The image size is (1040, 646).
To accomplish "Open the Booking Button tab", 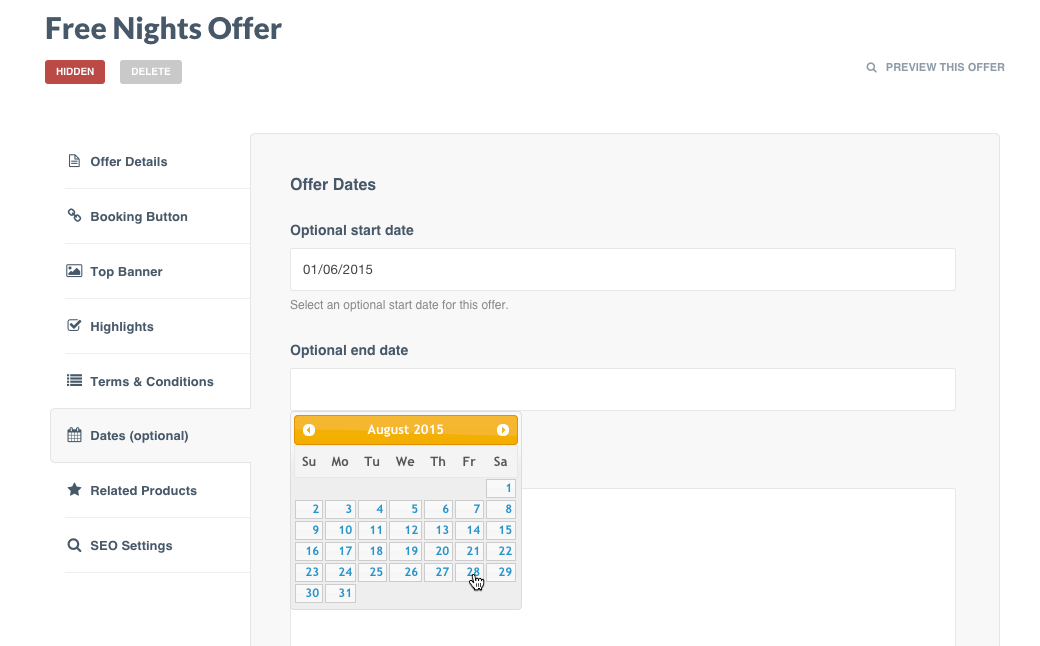I will [x=139, y=216].
